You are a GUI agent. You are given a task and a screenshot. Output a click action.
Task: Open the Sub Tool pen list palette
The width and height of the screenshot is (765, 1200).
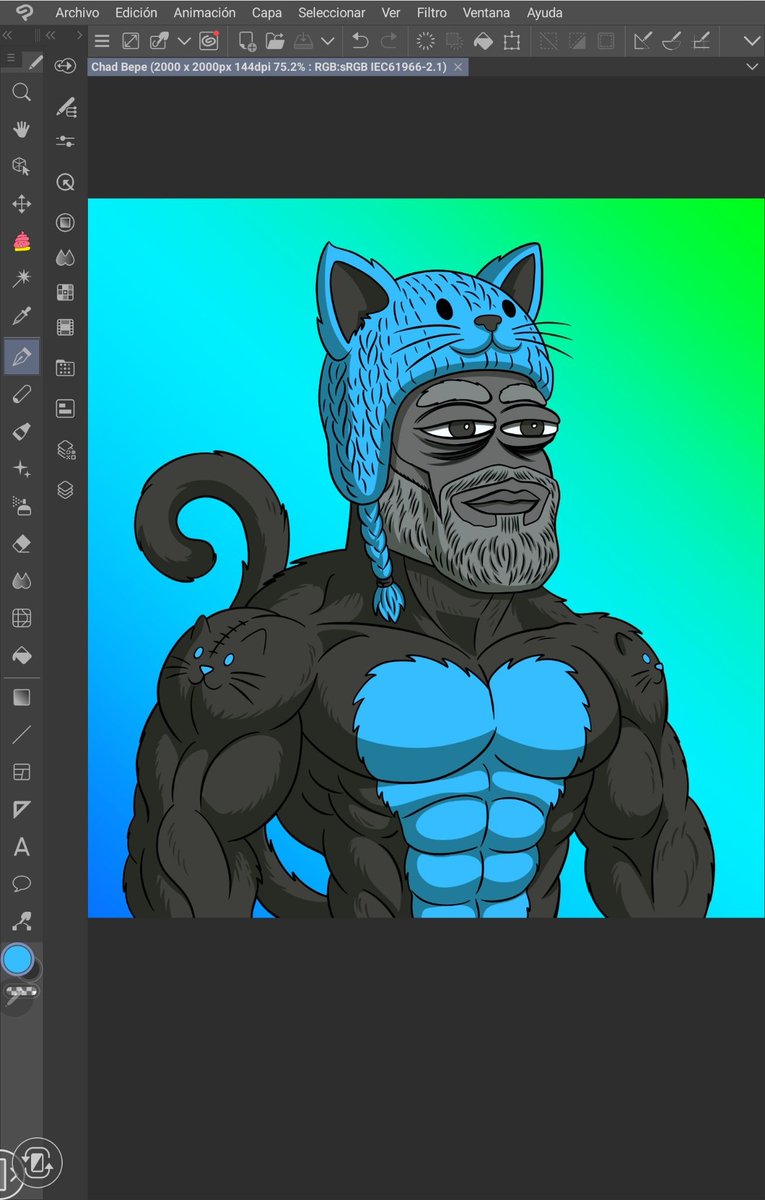[x=65, y=106]
